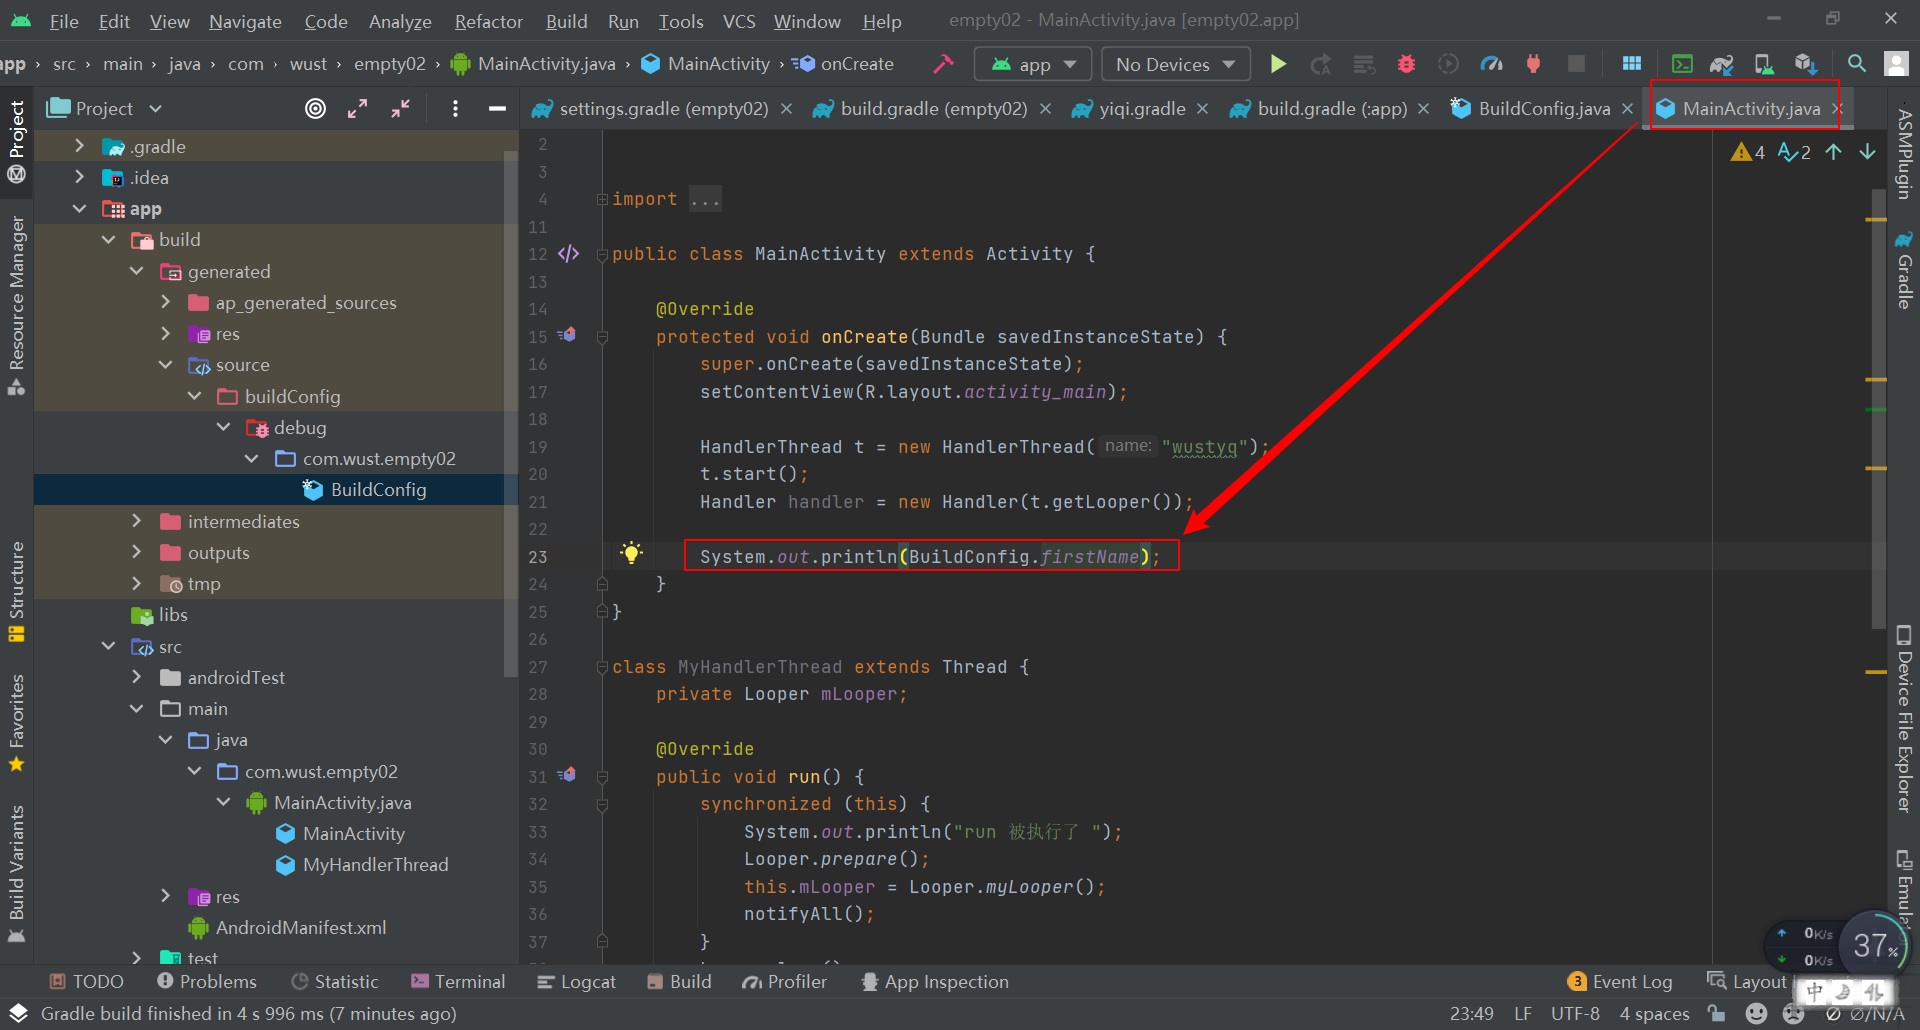Profile the app using the gauge icon

[x=1491, y=63]
